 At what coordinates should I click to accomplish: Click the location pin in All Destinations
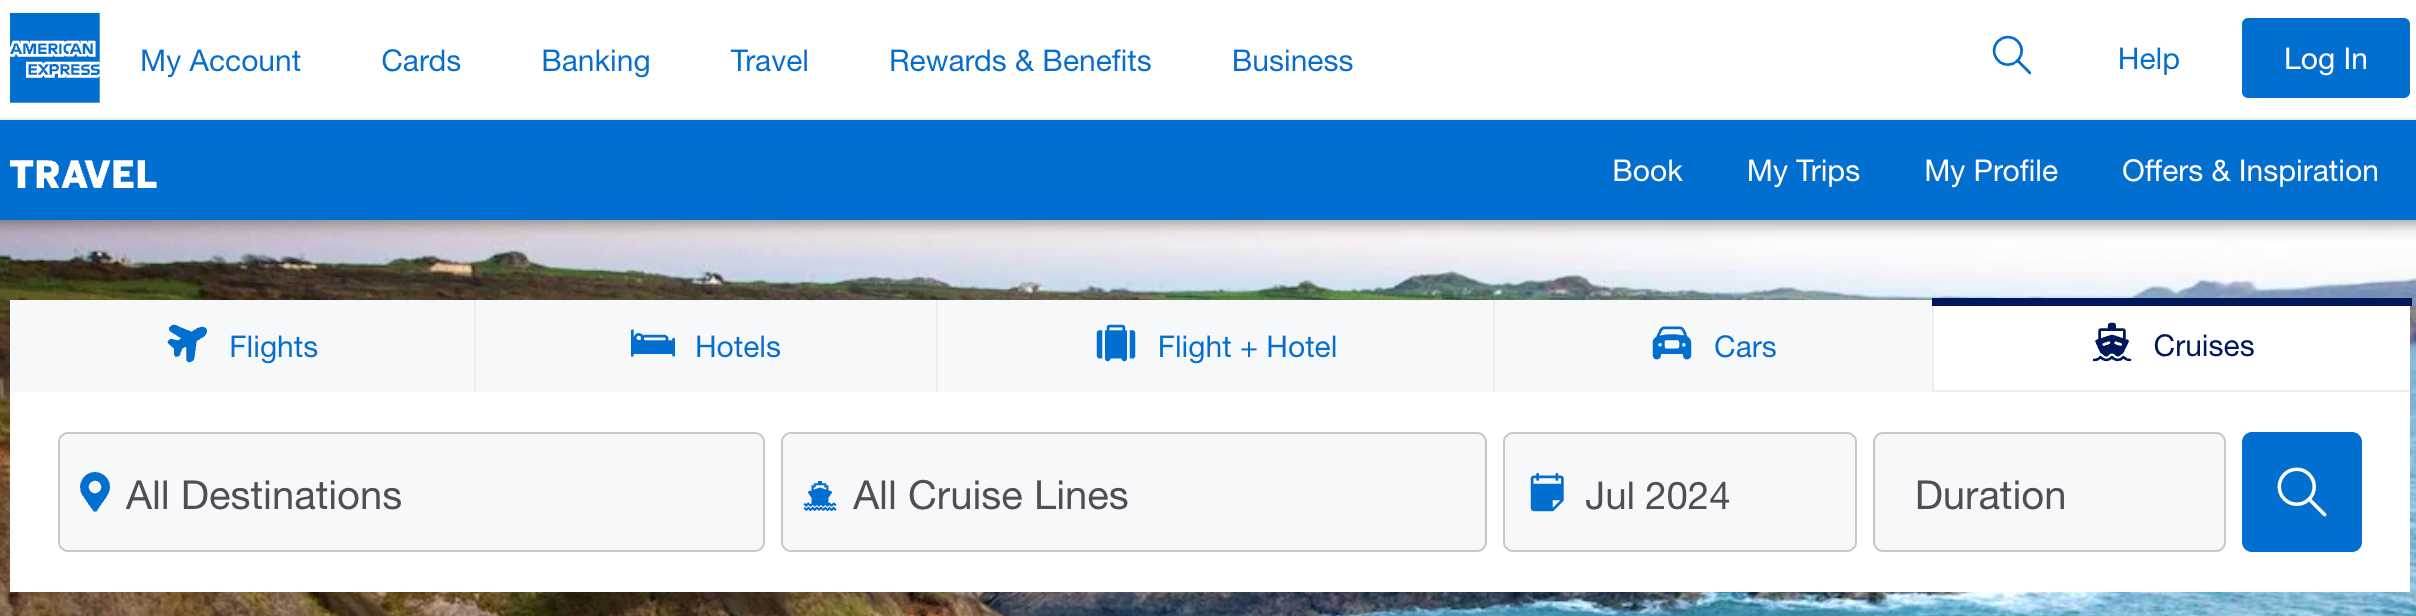[x=96, y=491]
